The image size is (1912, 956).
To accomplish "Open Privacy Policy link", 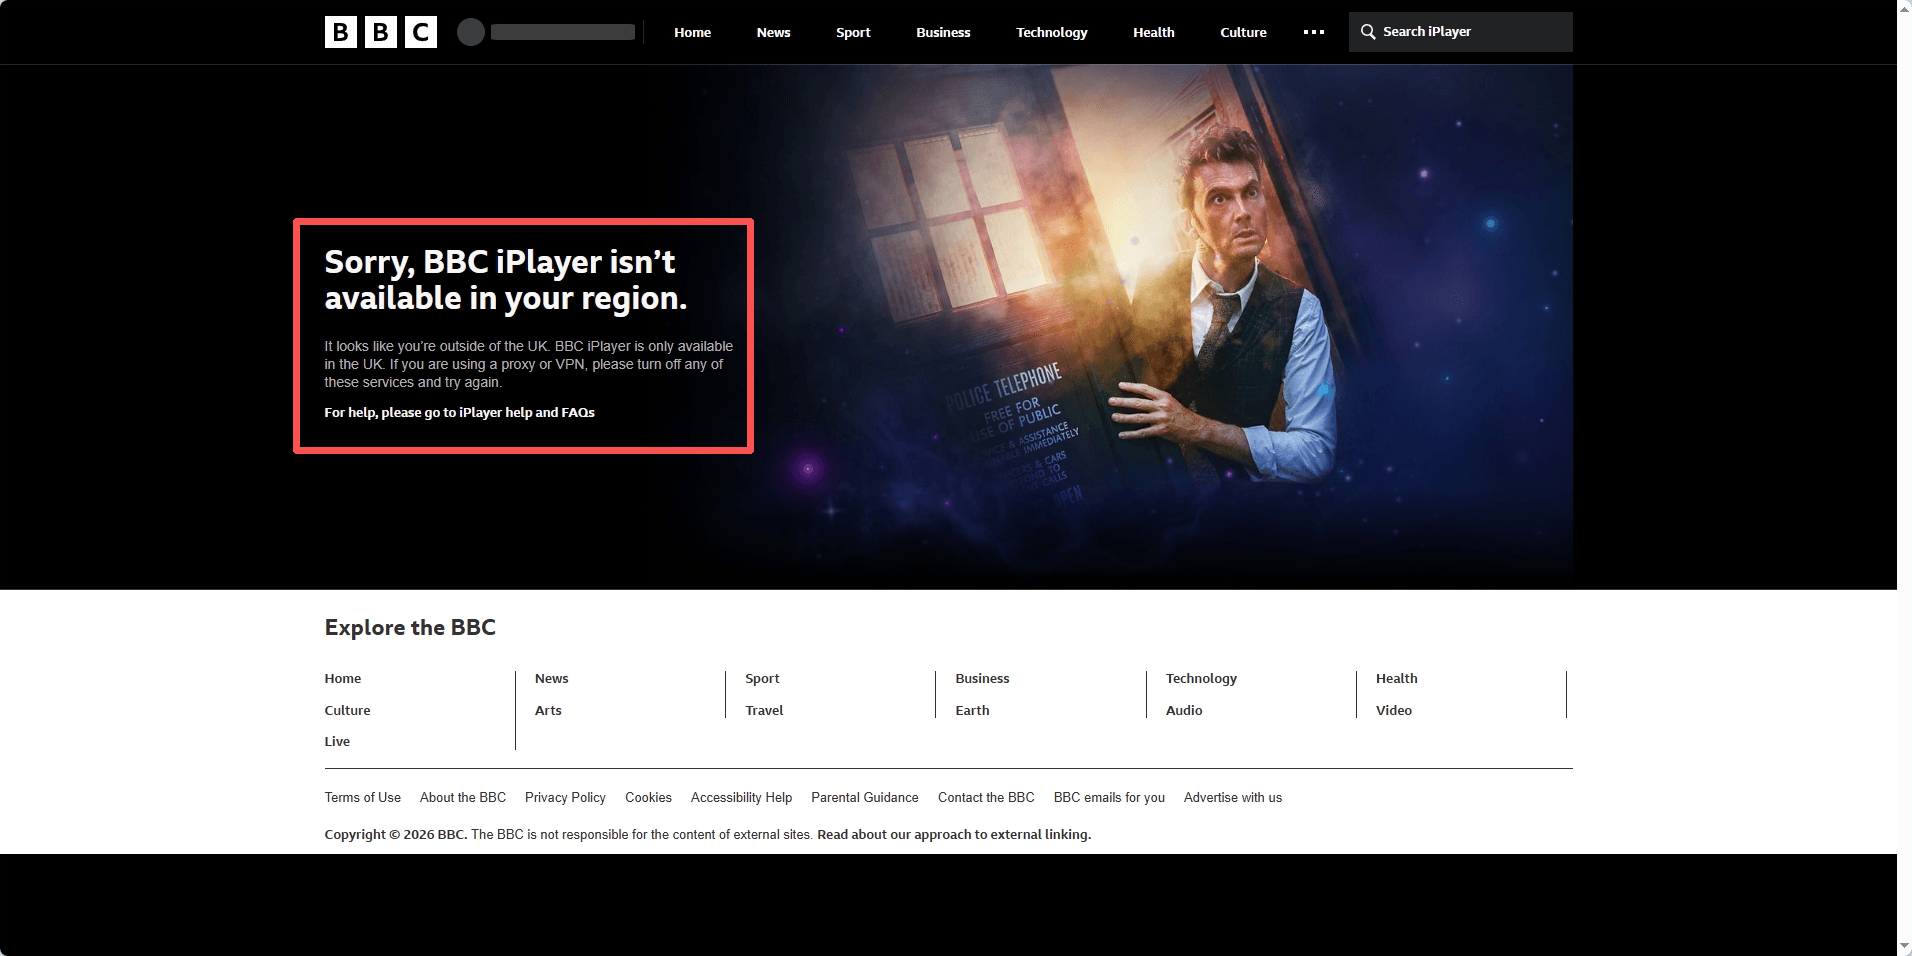I will (x=565, y=797).
